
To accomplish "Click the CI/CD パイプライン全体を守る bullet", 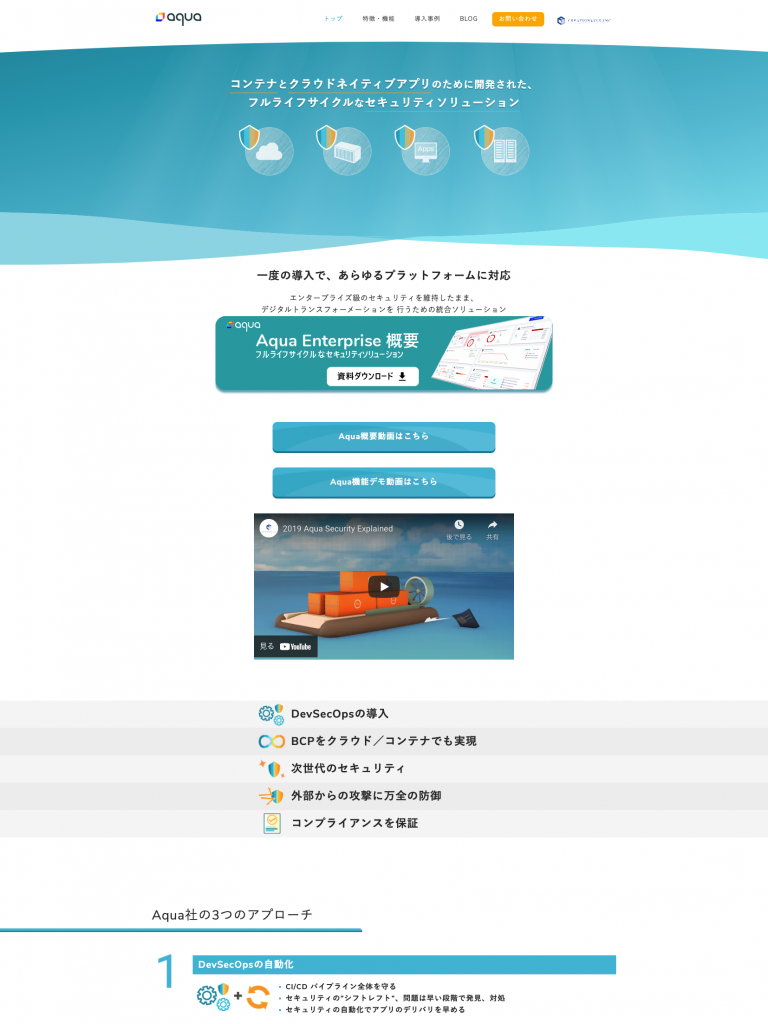I will [340, 987].
